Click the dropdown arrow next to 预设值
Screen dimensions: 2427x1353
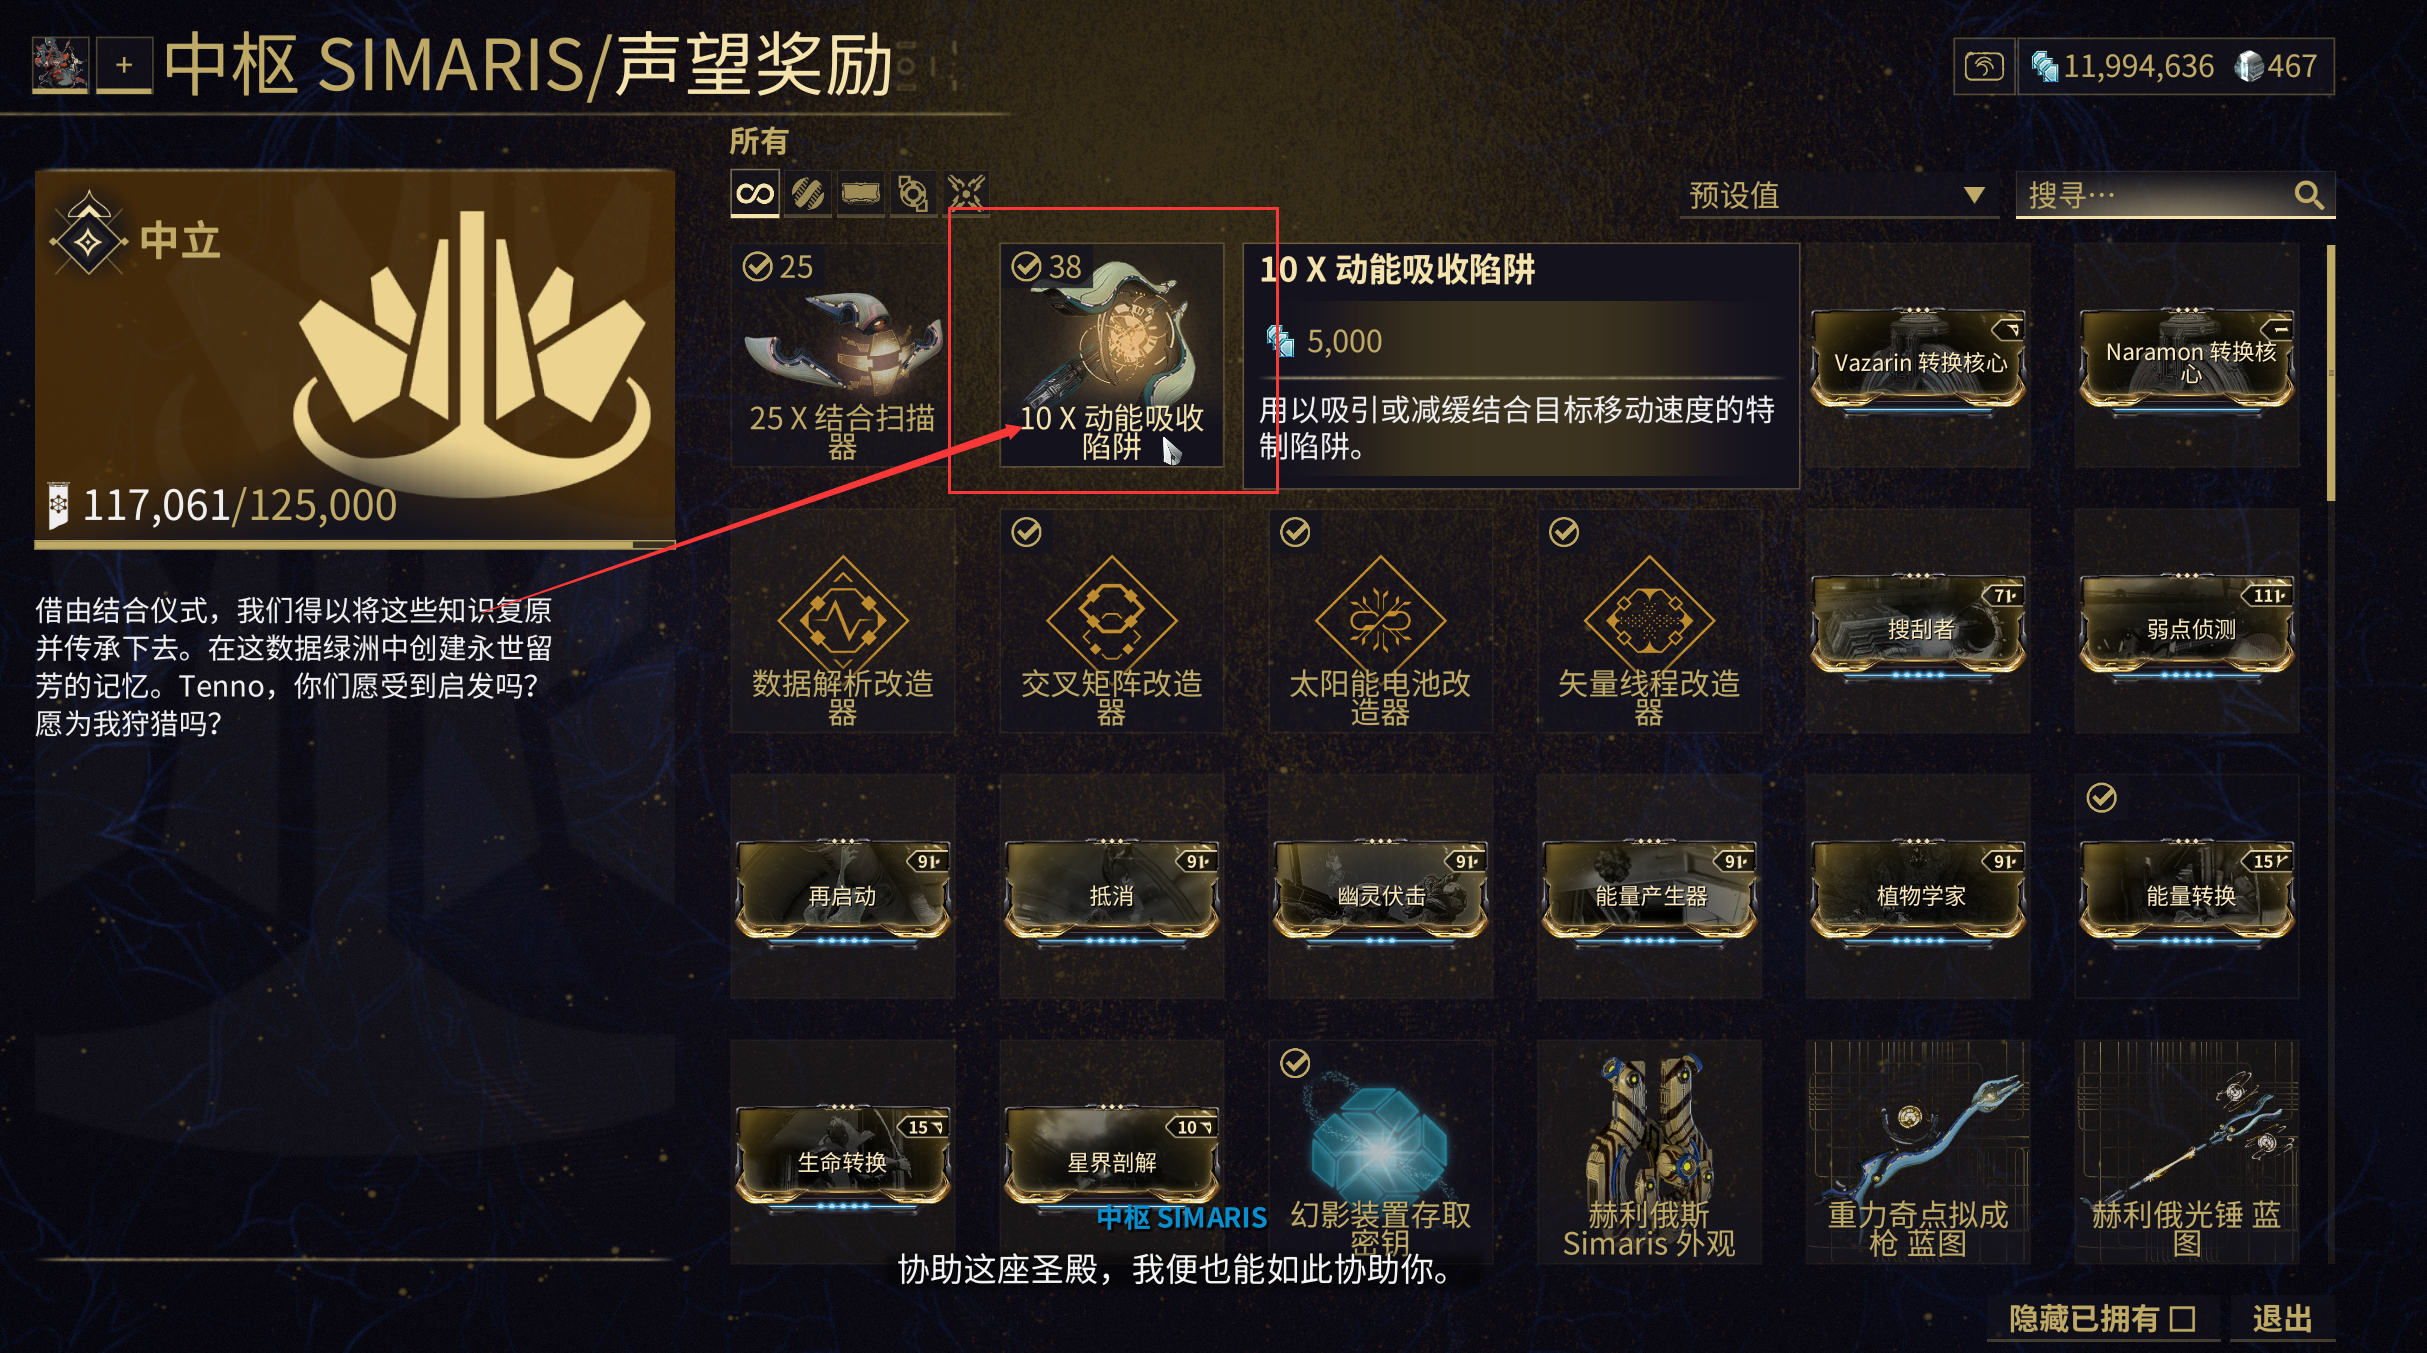(1974, 195)
